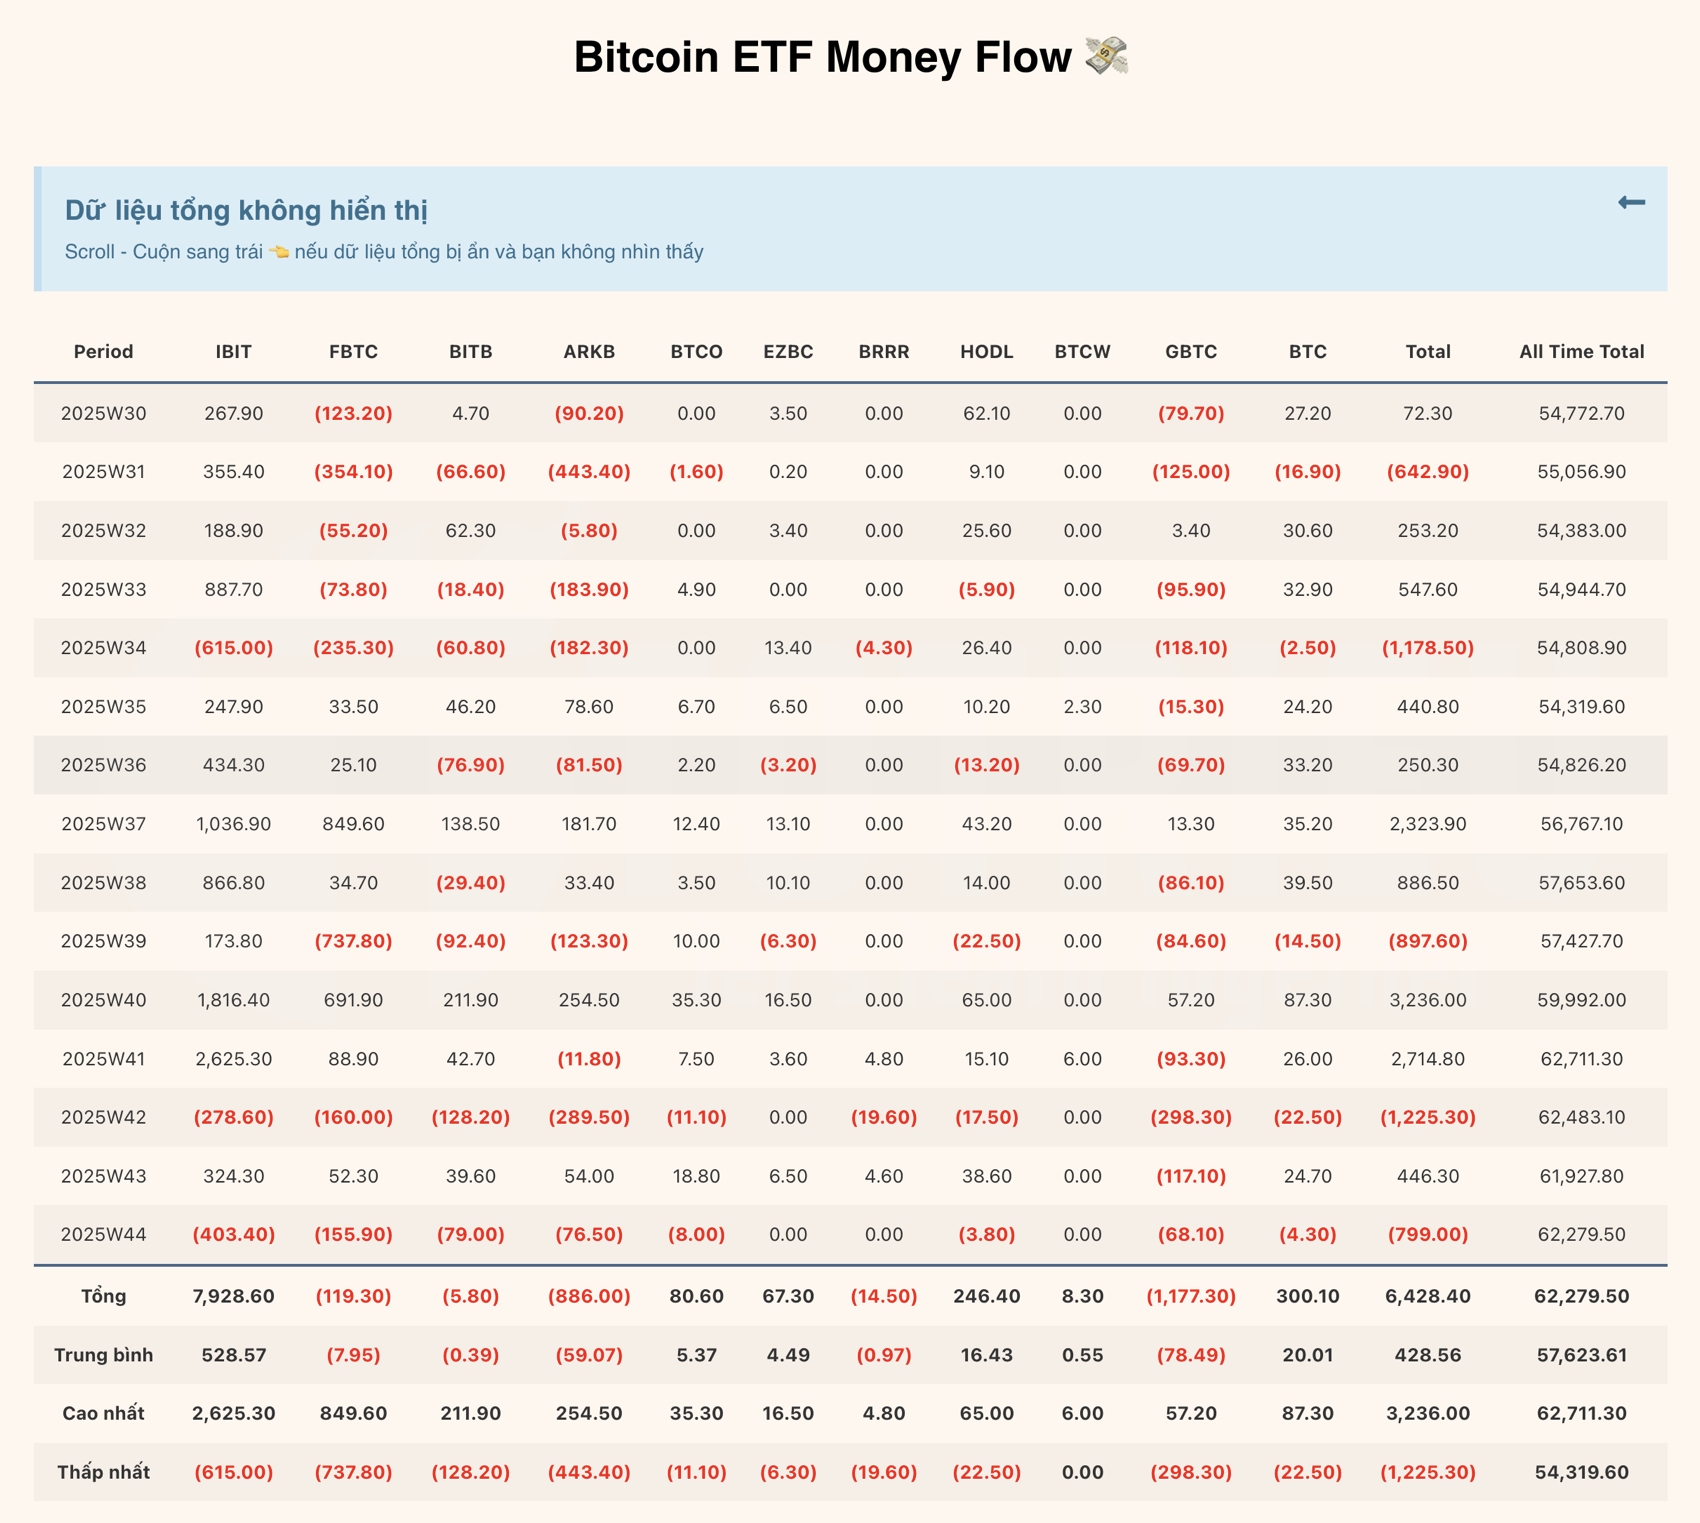Sort the table by the IBIT column
The height and width of the screenshot is (1523, 1700).
(x=234, y=352)
